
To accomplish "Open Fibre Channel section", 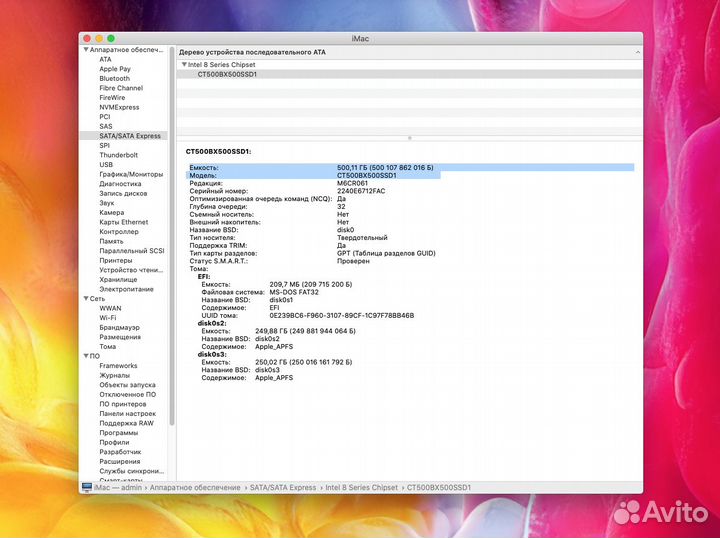I will click(121, 88).
